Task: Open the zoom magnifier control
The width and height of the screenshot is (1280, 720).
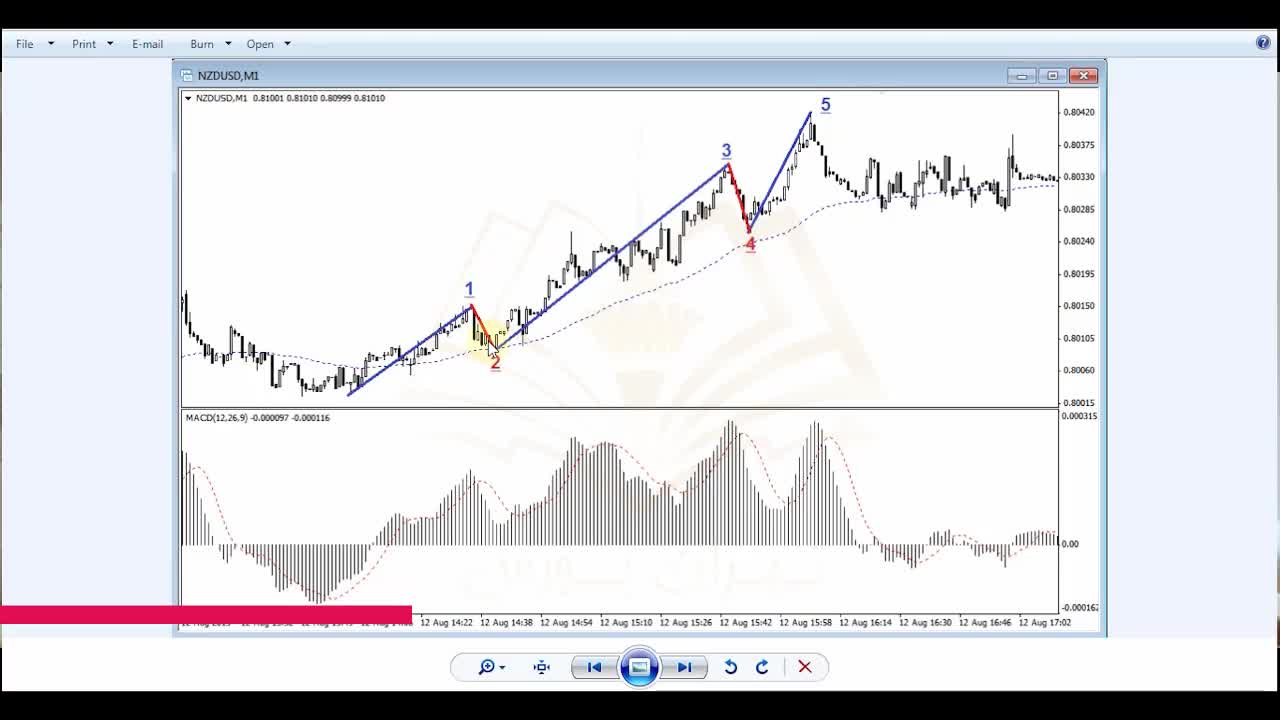Action: [489, 667]
